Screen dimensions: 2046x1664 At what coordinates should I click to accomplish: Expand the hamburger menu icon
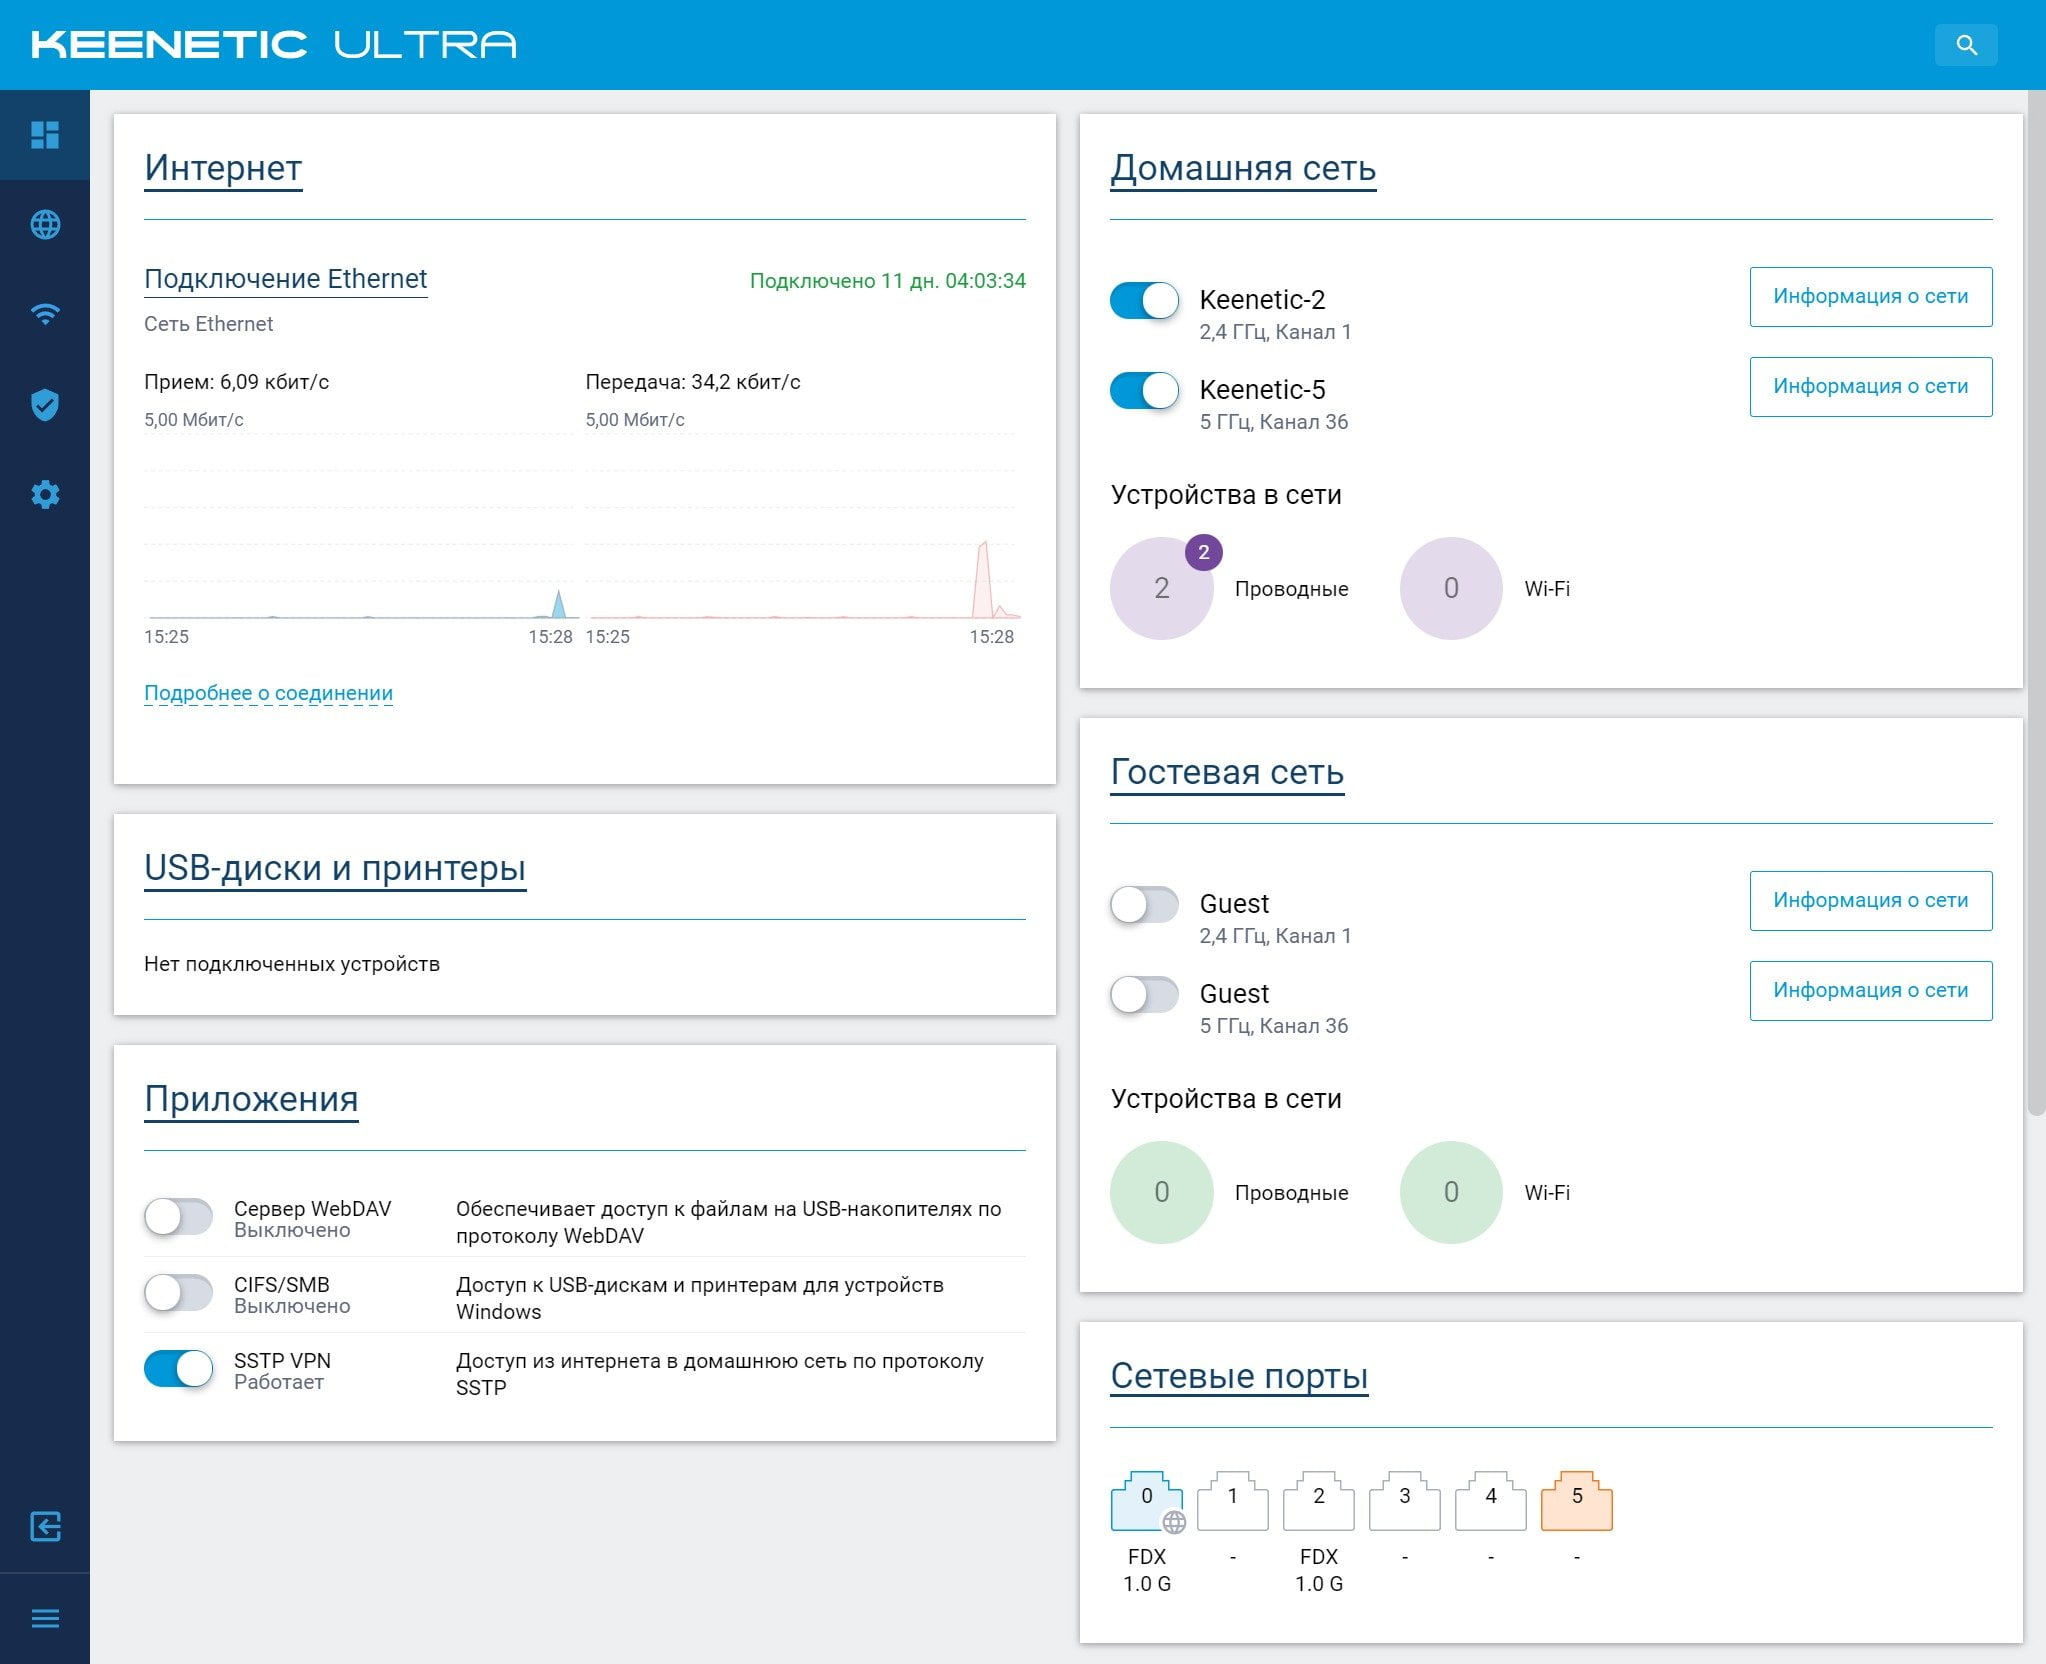pos(45,1618)
